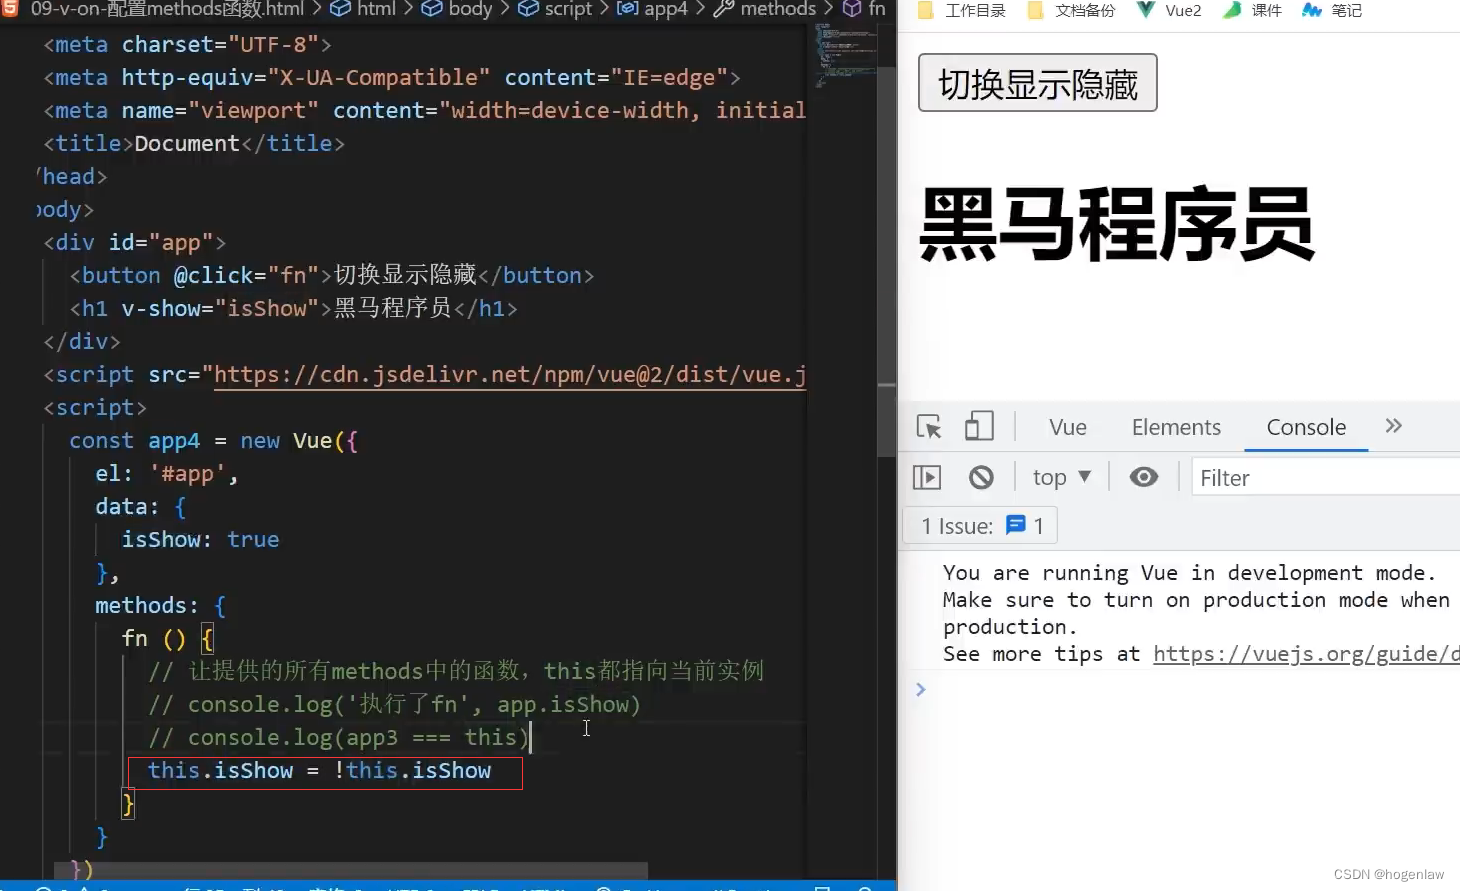Image resolution: width=1460 pixels, height=891 pixels.
Task: Switch to the Elements tab
Action: pyautogui.click(x=1176, y=427)
